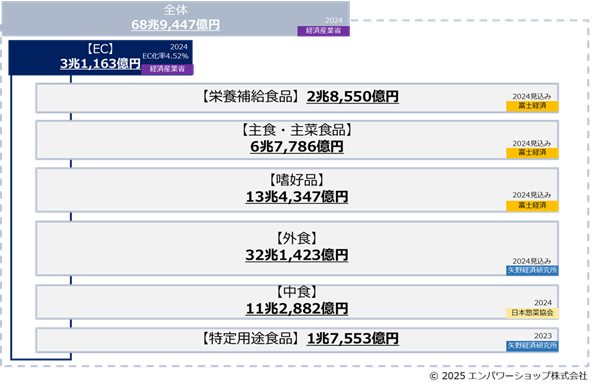Click the 富士経済 tag in 主食・主菜食品 row
The image size is (595, 388).
click(x=532, y=153)
